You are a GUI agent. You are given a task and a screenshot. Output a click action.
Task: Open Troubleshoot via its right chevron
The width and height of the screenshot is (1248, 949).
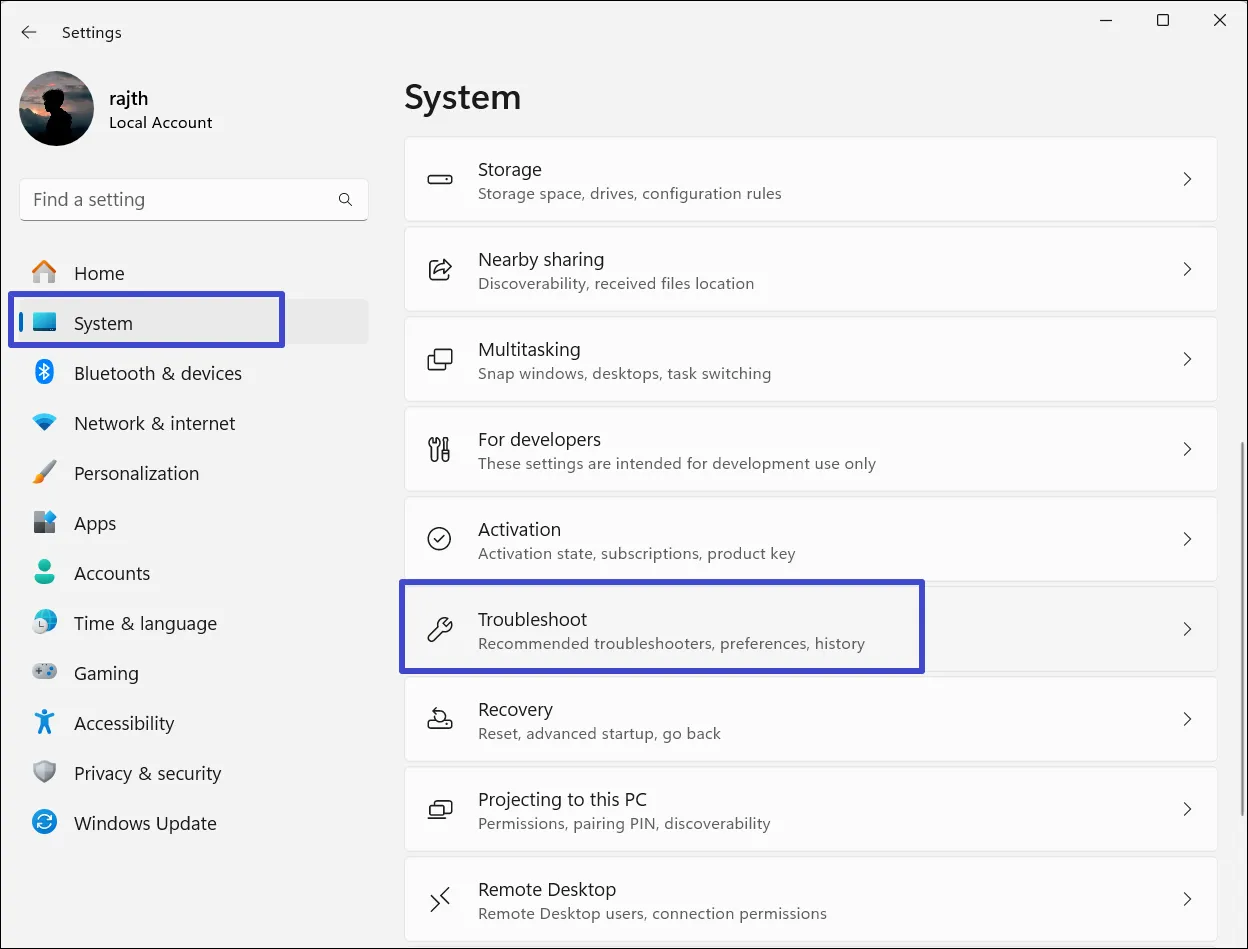pos(1187,630)
